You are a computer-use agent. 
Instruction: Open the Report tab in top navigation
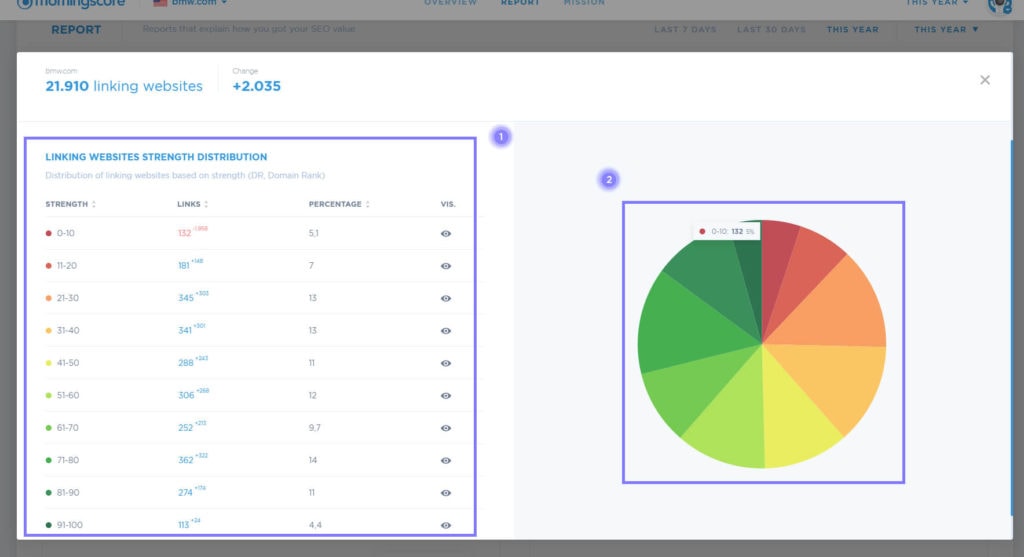click(x=520, y=3)
